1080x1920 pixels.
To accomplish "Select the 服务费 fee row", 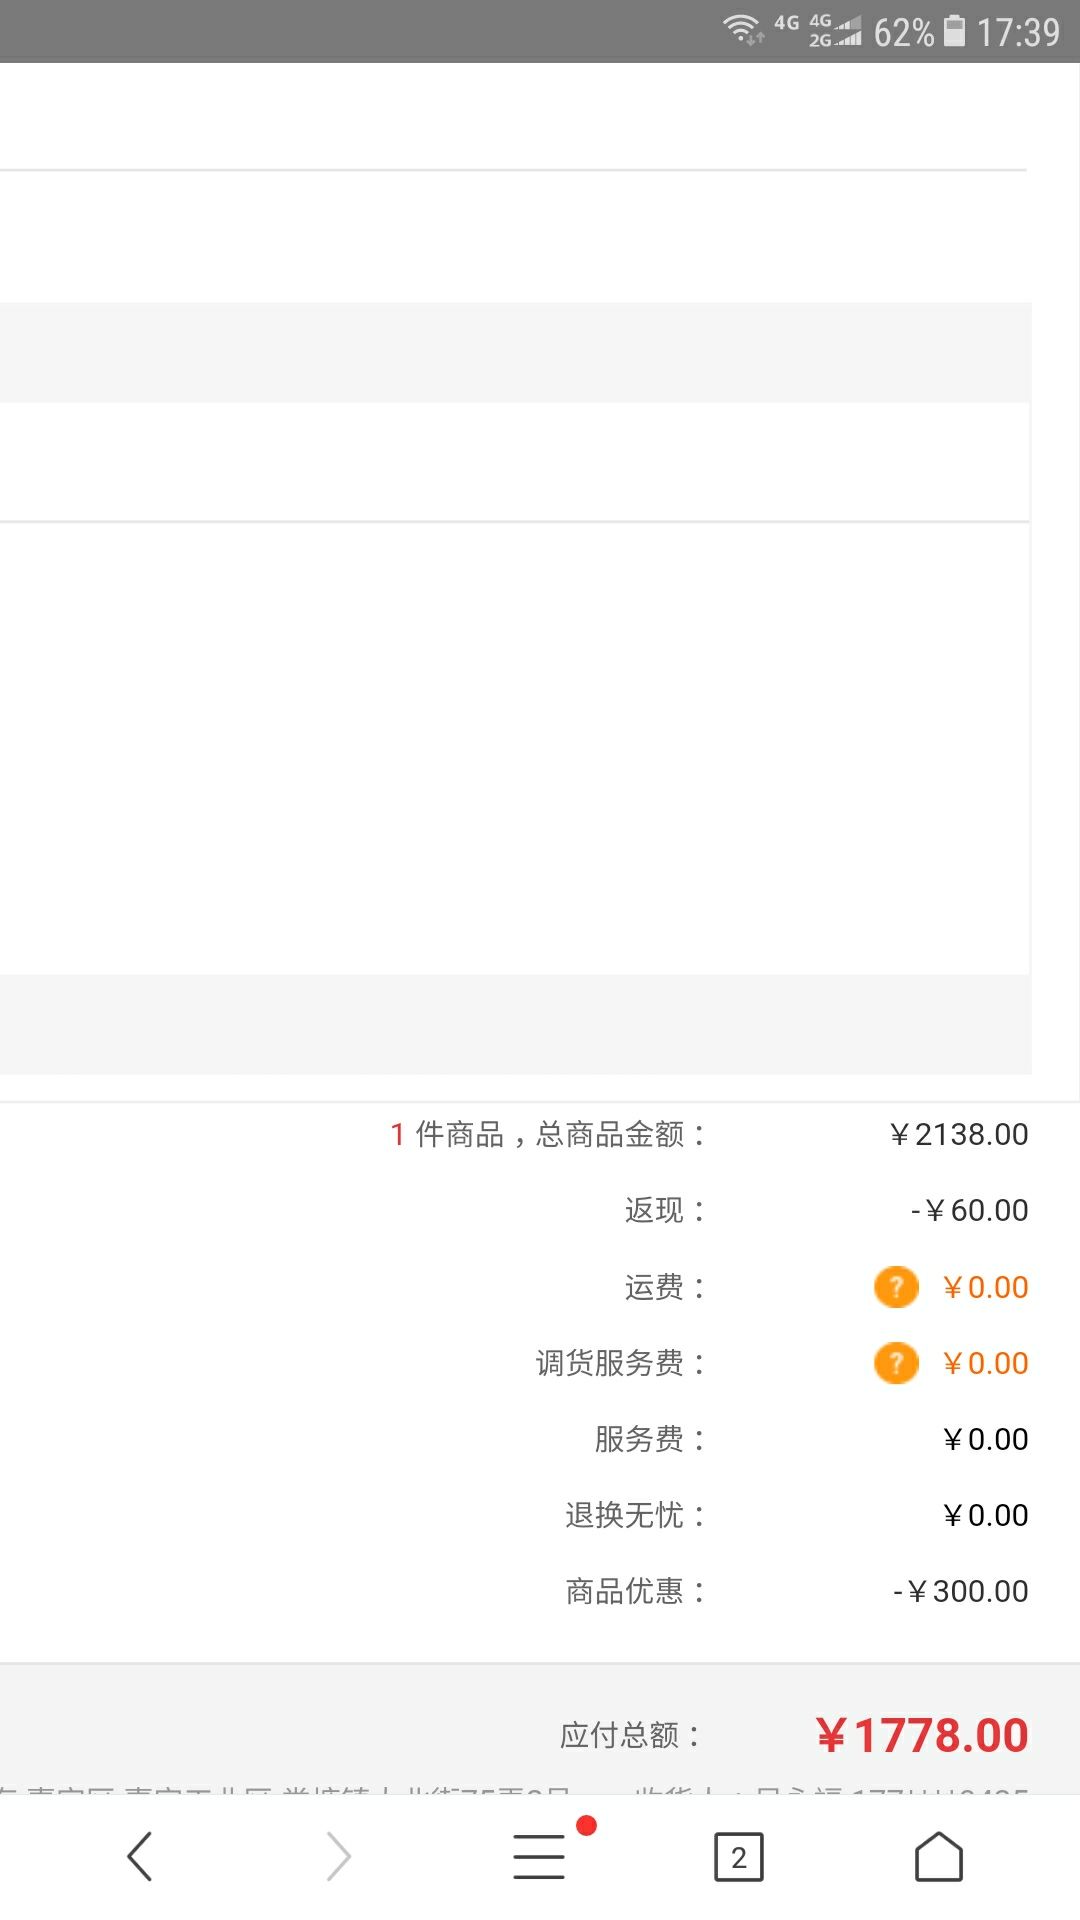I will [x=632, y=1439].
